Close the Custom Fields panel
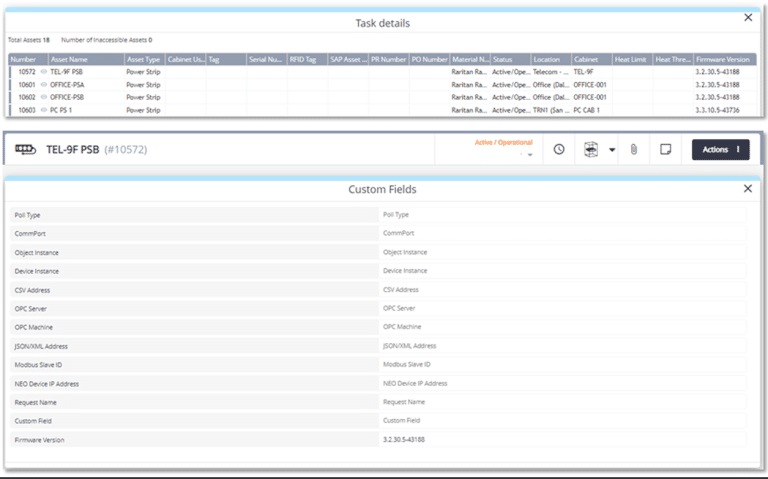This screenshot has width=768, height=479. [x=748, y=188]
